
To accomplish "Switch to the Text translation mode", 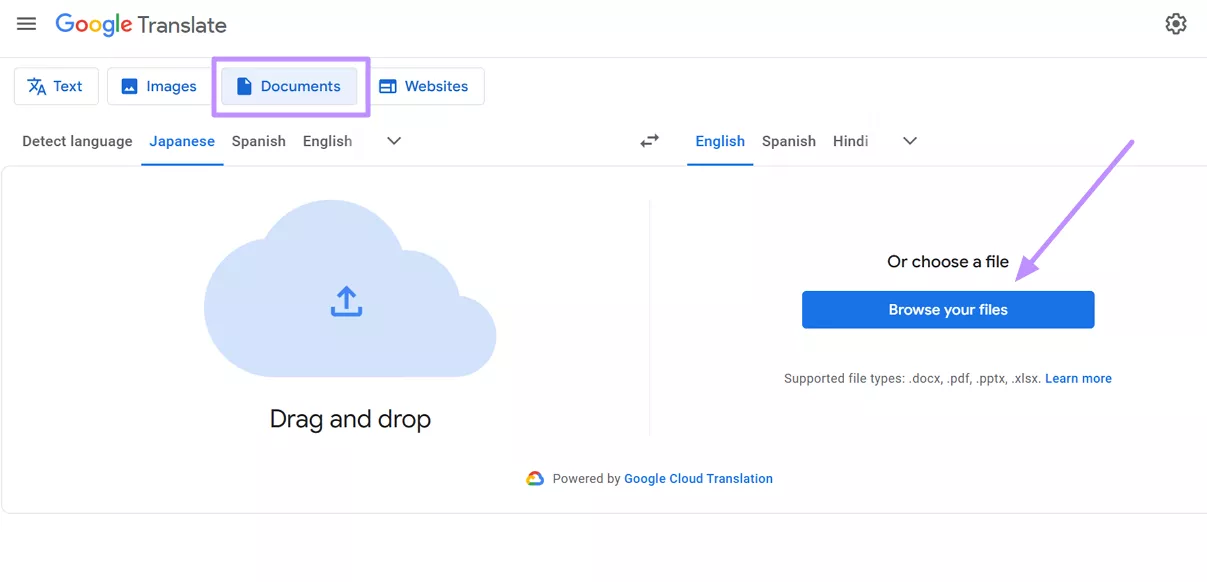I will (56, 86).
